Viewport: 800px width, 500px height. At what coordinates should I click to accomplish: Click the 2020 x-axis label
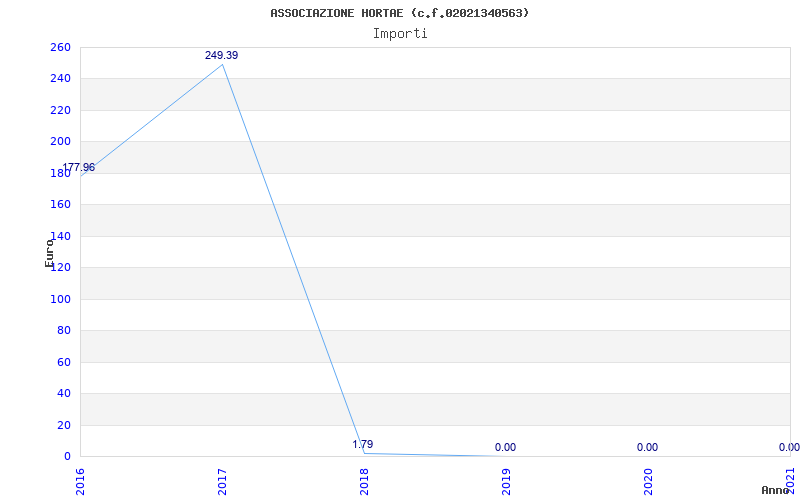[x=648, y=483]
